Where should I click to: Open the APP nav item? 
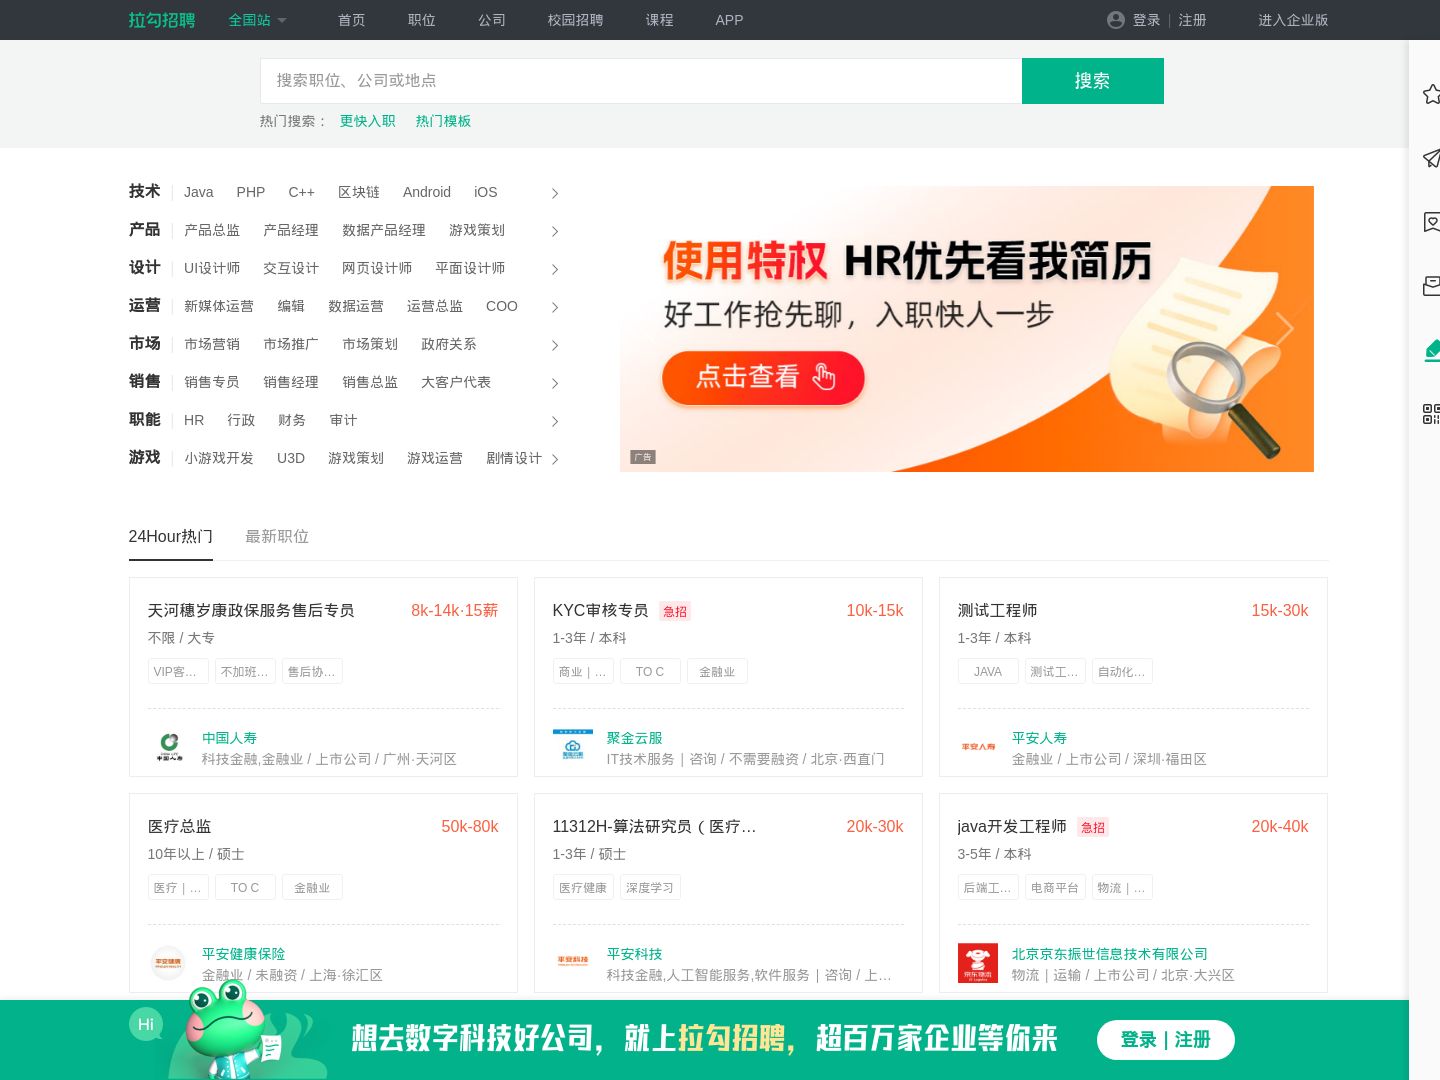click(729, 20)
